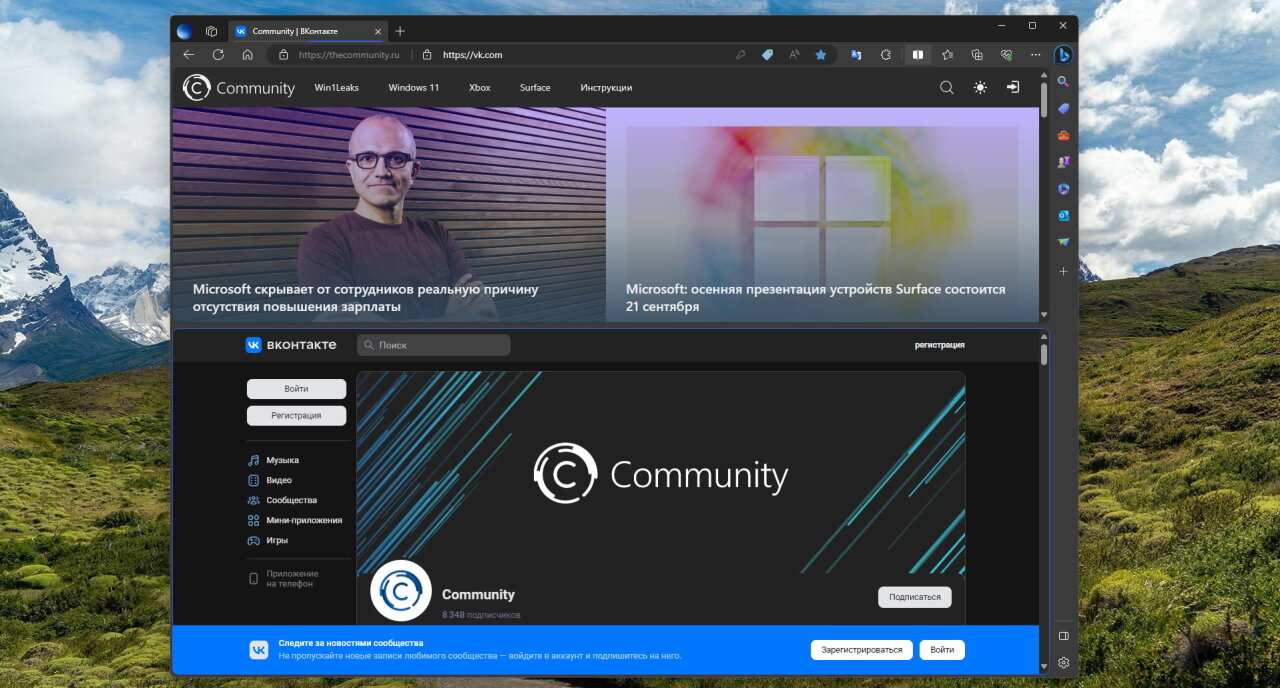Open the Extensions puzzle icon
This screenshot has height=688, width=1280.
886,55
